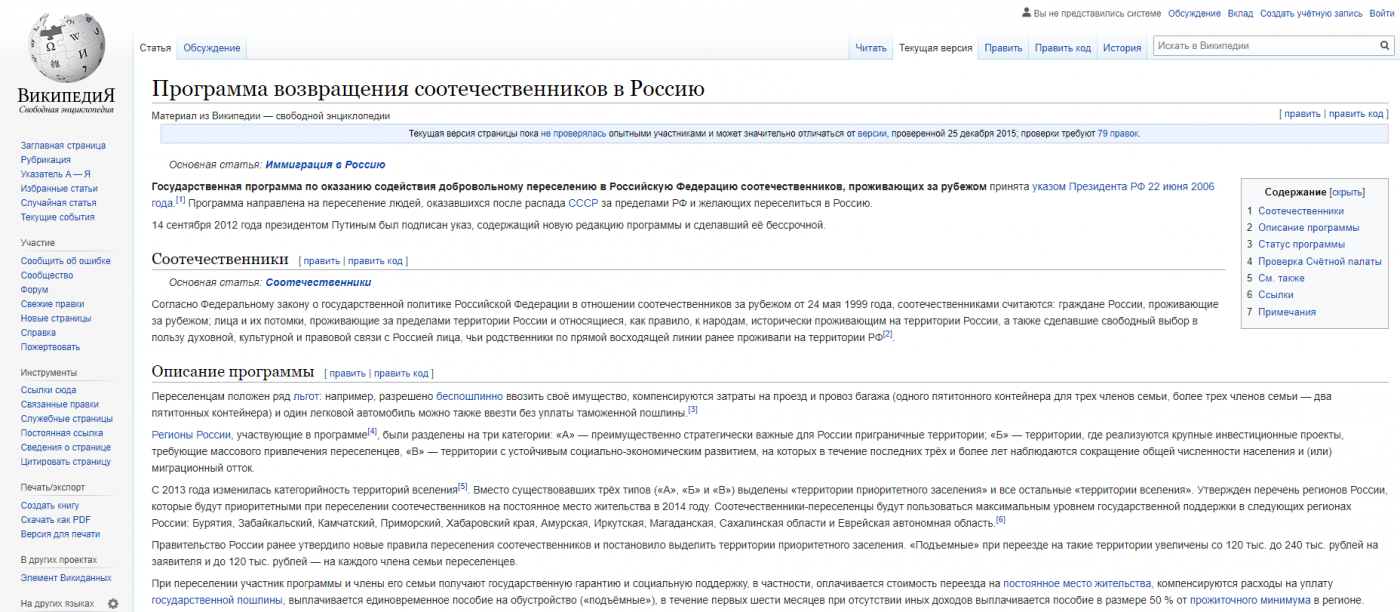Viewport: 1400px width, 612px height.
Task: Select the 'Править код' tab
Action: pos(1062,47)
